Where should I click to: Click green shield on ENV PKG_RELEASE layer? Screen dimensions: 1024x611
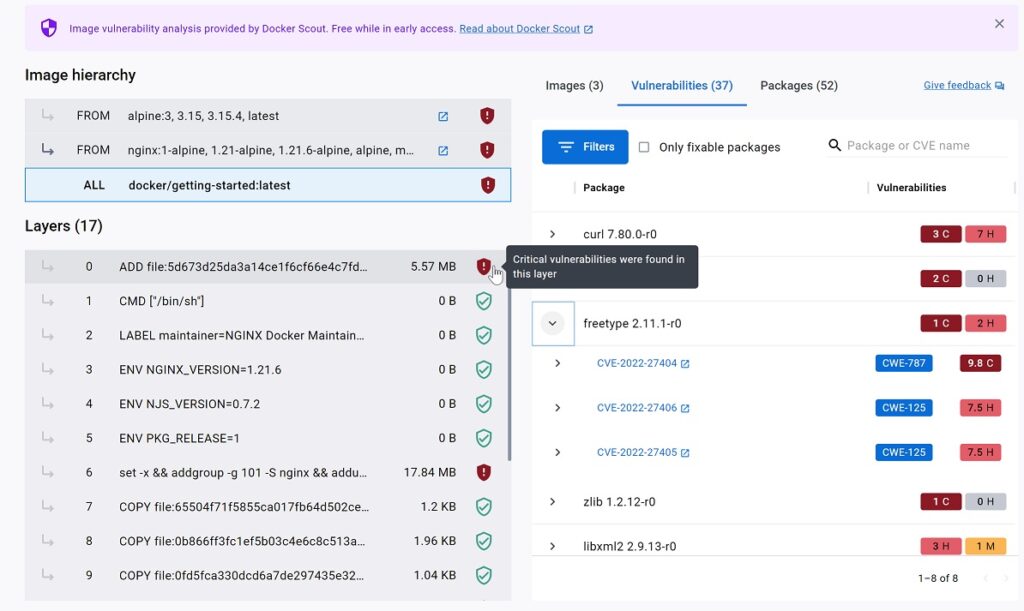483,438
